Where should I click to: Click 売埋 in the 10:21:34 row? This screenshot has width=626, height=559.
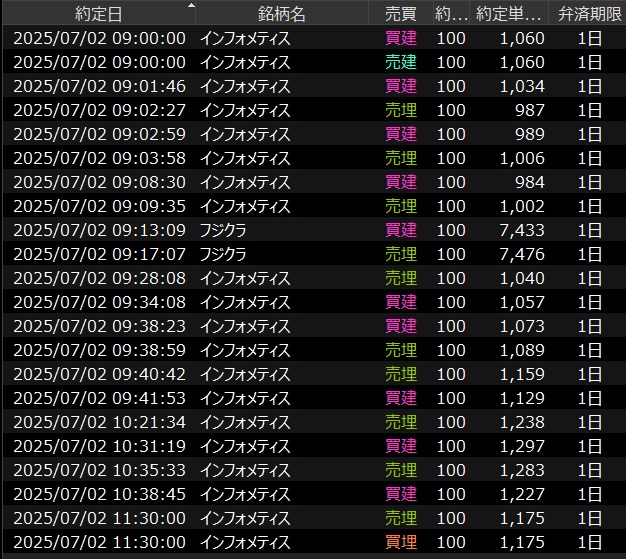401,422
